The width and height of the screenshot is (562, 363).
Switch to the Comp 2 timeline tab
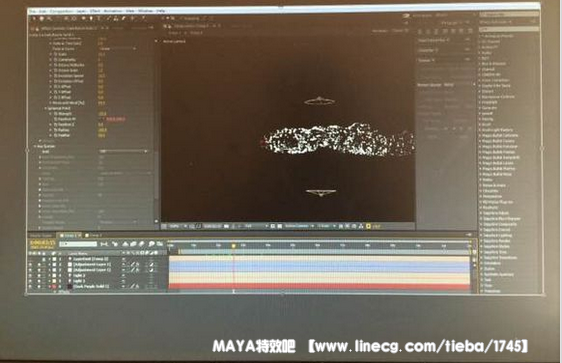(x=95, y=235)
